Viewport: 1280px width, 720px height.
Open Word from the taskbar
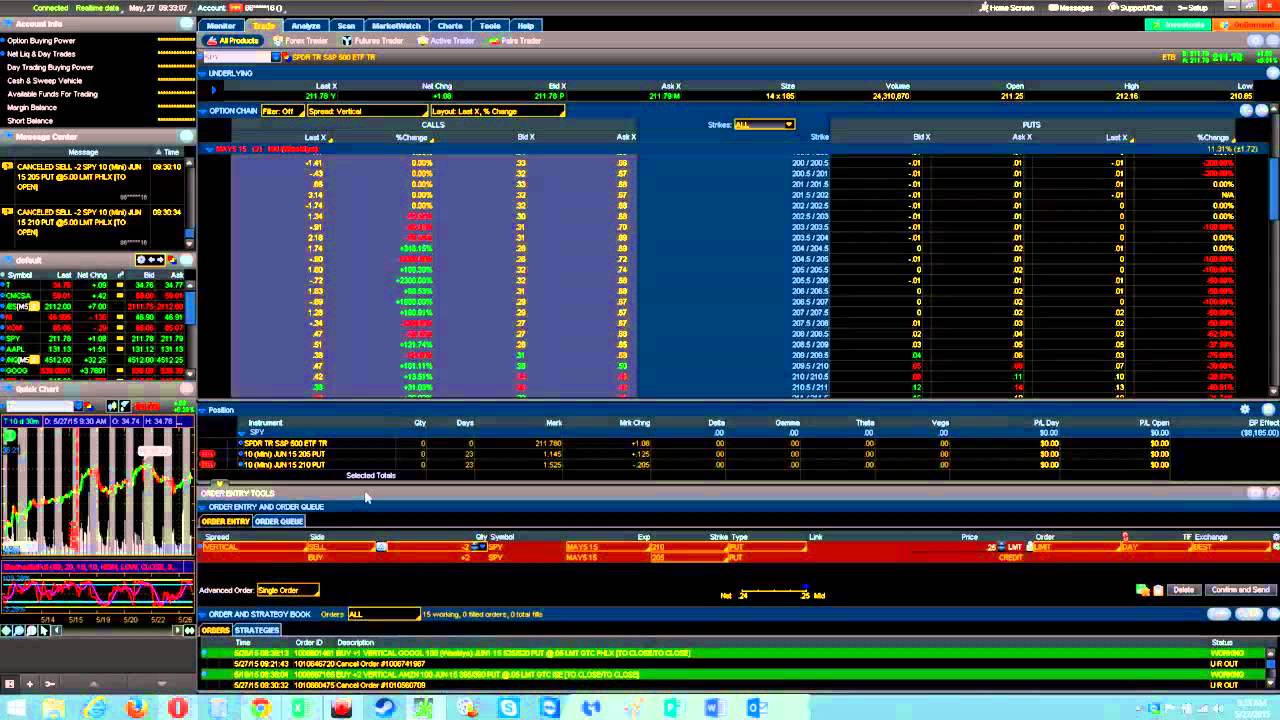click(715, 708)
